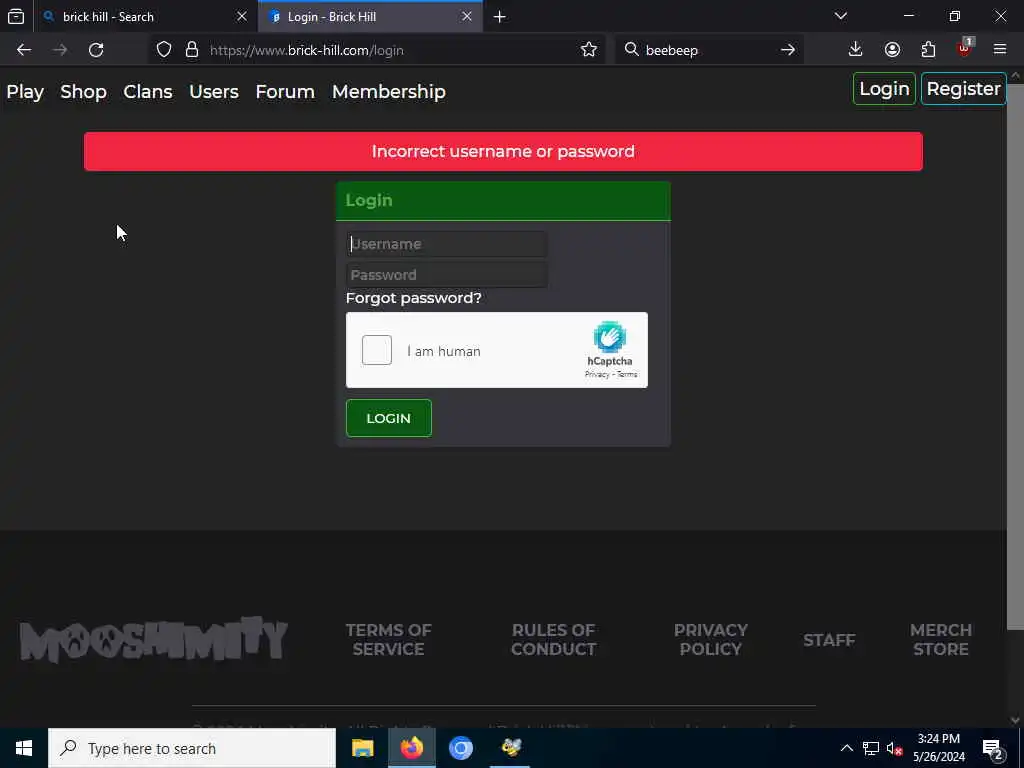This screenshot has height=768, width=1024.
Task: Click the Register button in the header
Action: coord(963,89)
